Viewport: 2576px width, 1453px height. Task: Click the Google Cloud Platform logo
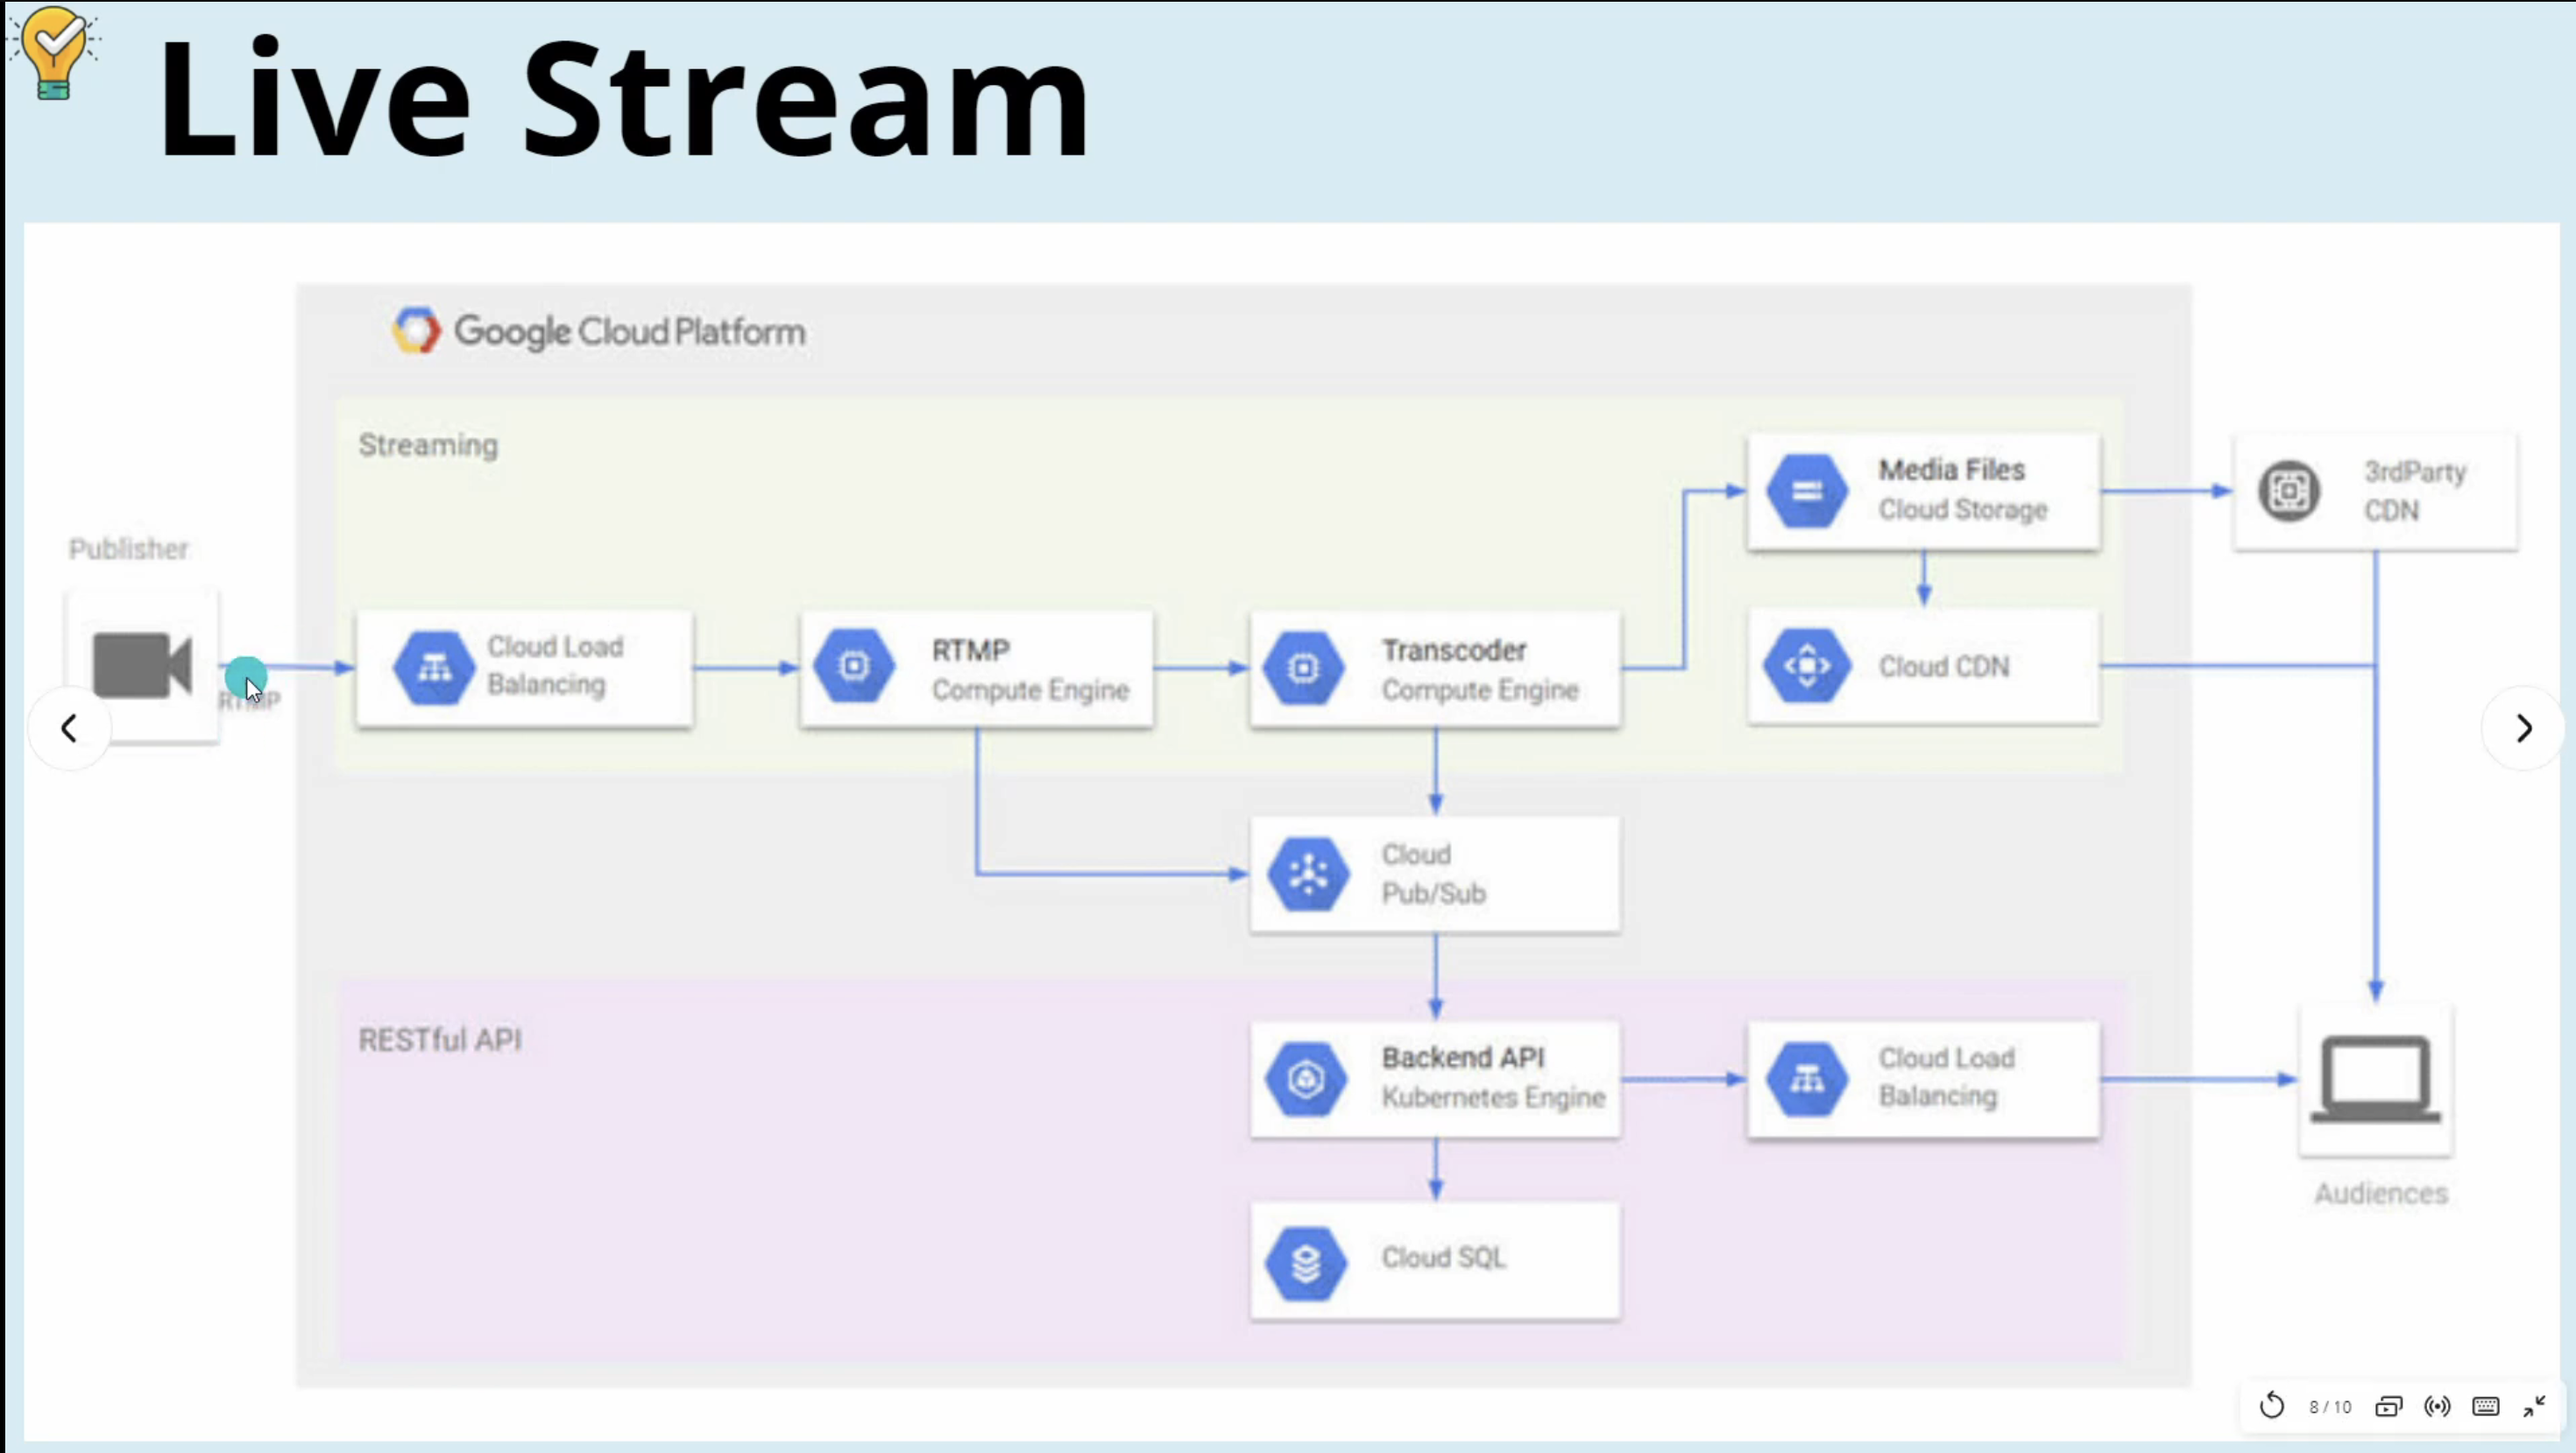(416, 331)
